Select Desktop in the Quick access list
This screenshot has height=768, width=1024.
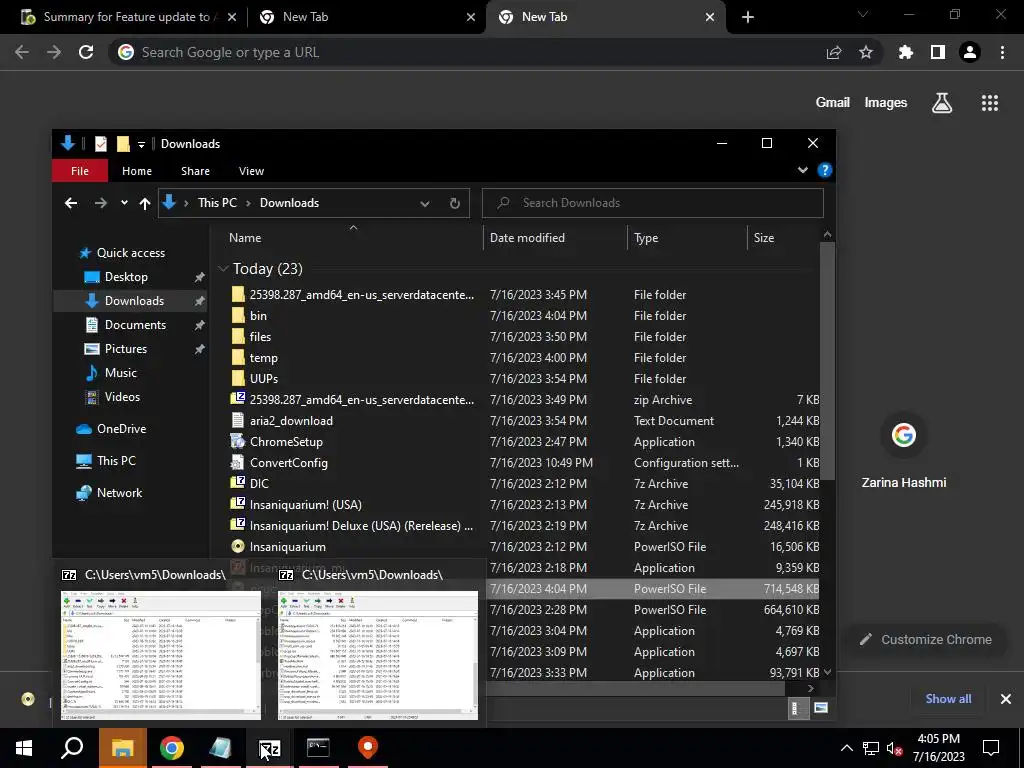126,277
